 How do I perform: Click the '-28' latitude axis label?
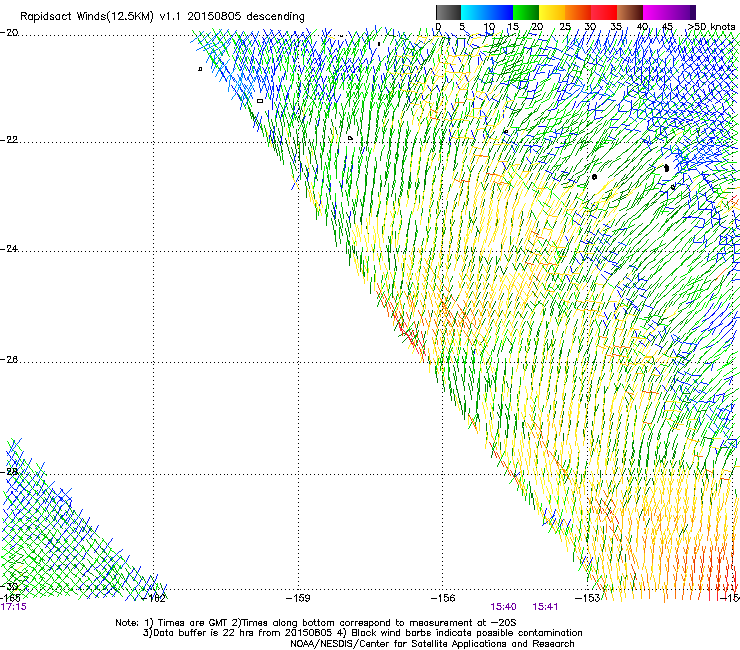point(9,472)
